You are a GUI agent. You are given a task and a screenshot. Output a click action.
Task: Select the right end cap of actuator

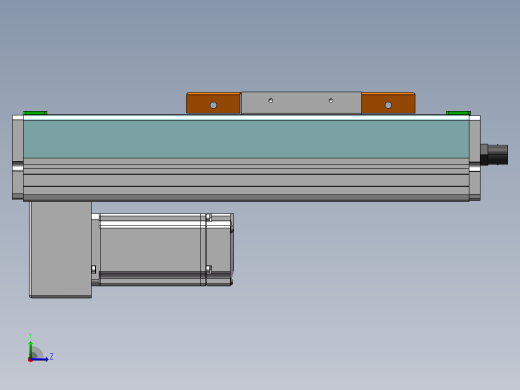(x=475, y=158)
